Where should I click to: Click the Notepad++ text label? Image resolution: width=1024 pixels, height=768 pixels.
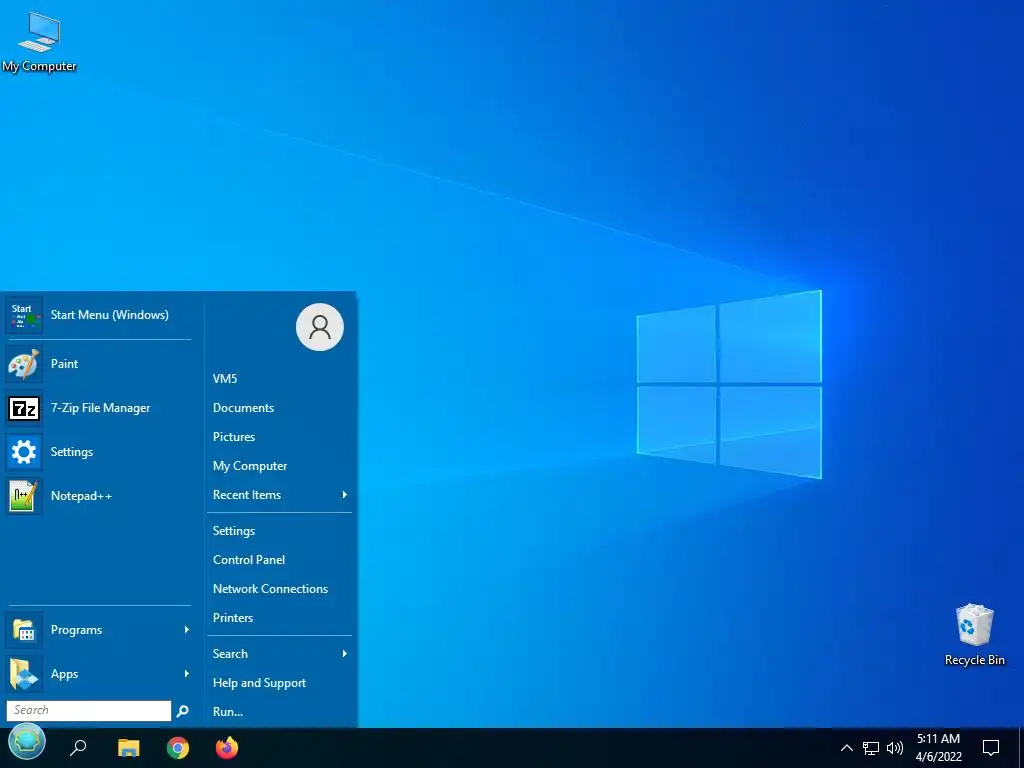tap(81, 496)
